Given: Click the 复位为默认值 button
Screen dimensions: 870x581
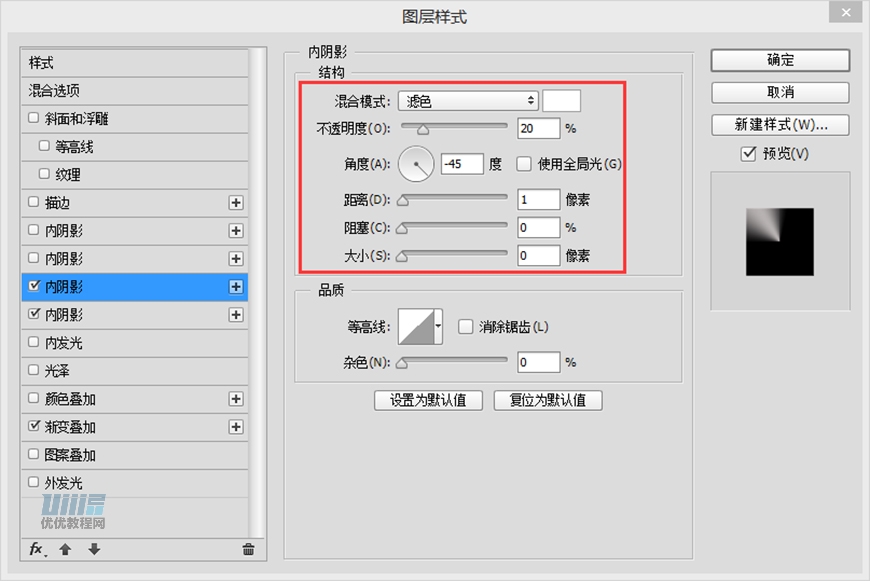Looking at the screenshot, I should click(548, 400).
